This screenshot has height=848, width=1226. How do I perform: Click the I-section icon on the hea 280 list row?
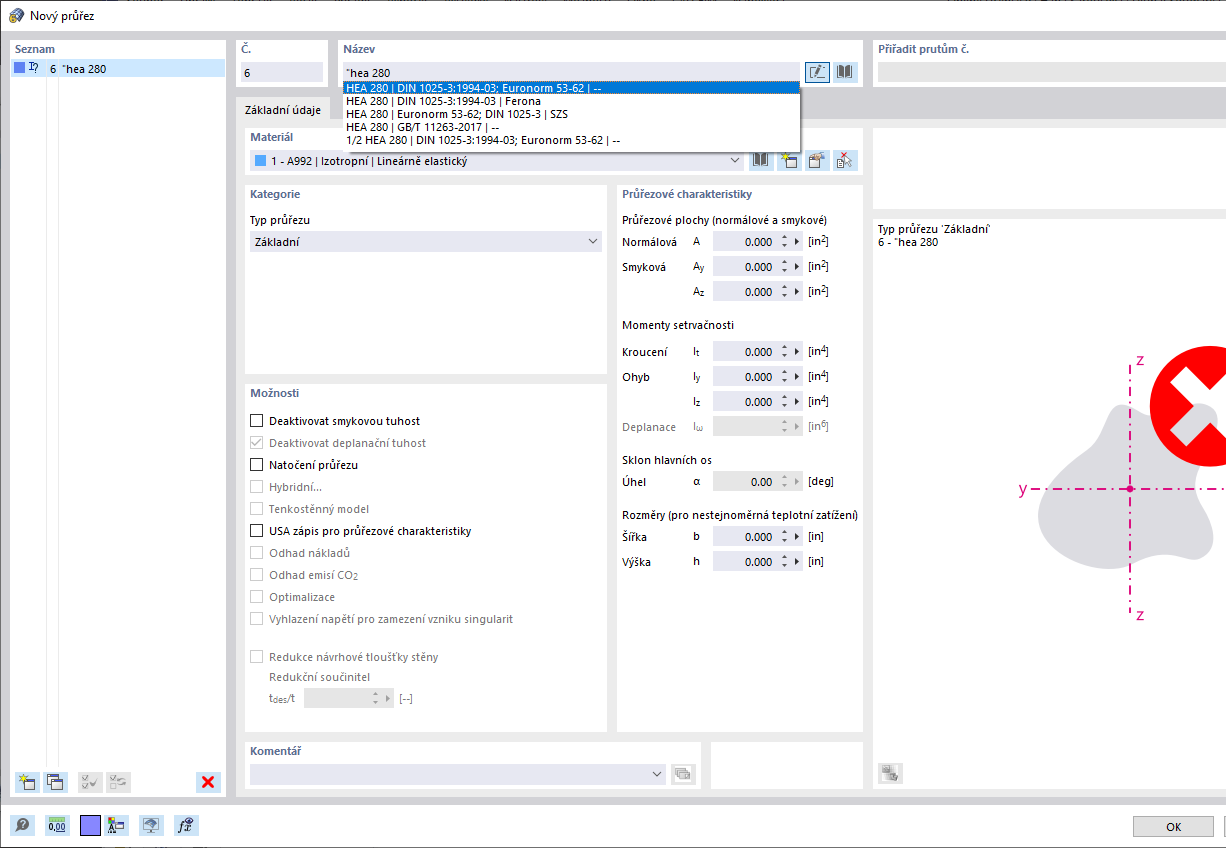(x=34, y=69)
